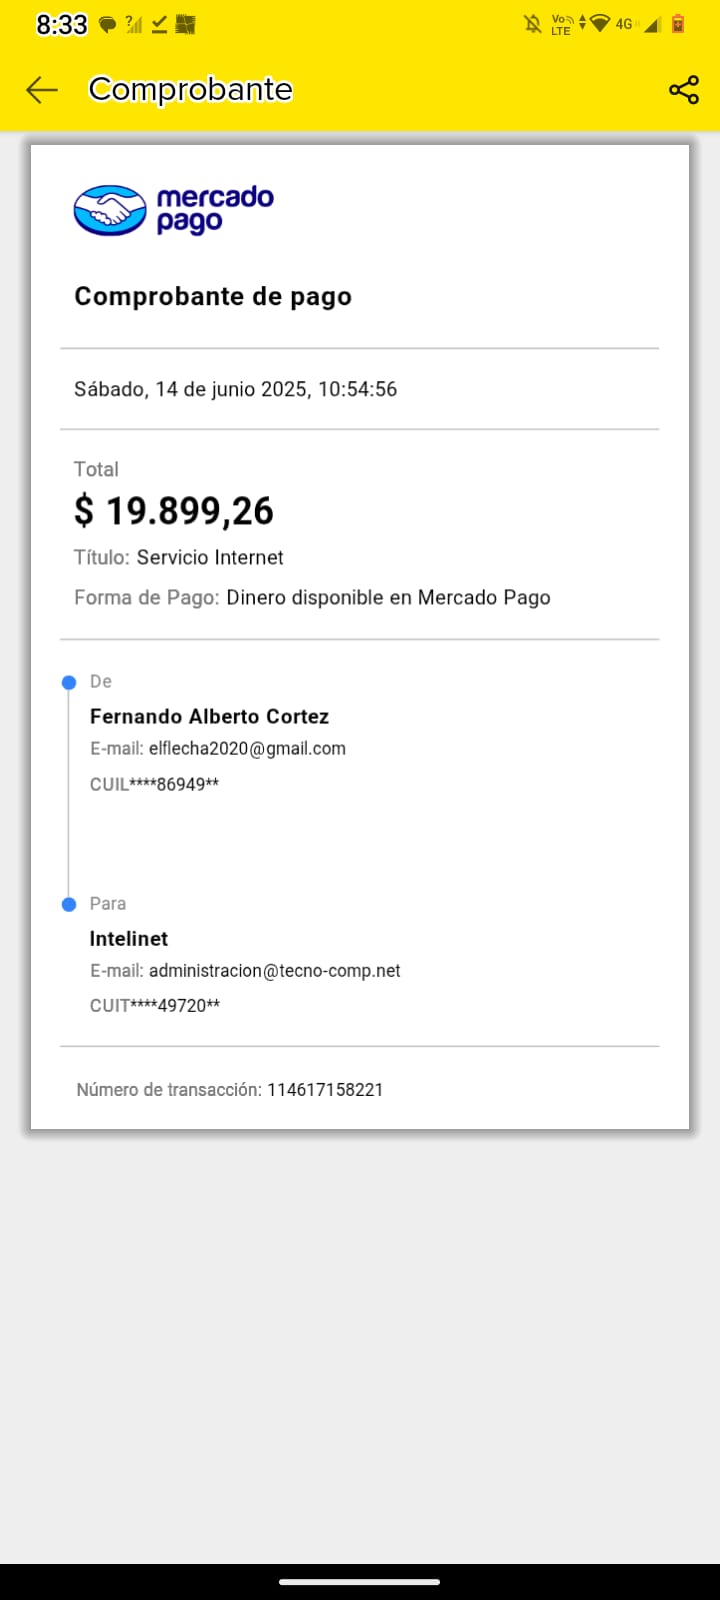
Task: Tap the receipt date and time line
Action: 235,389
